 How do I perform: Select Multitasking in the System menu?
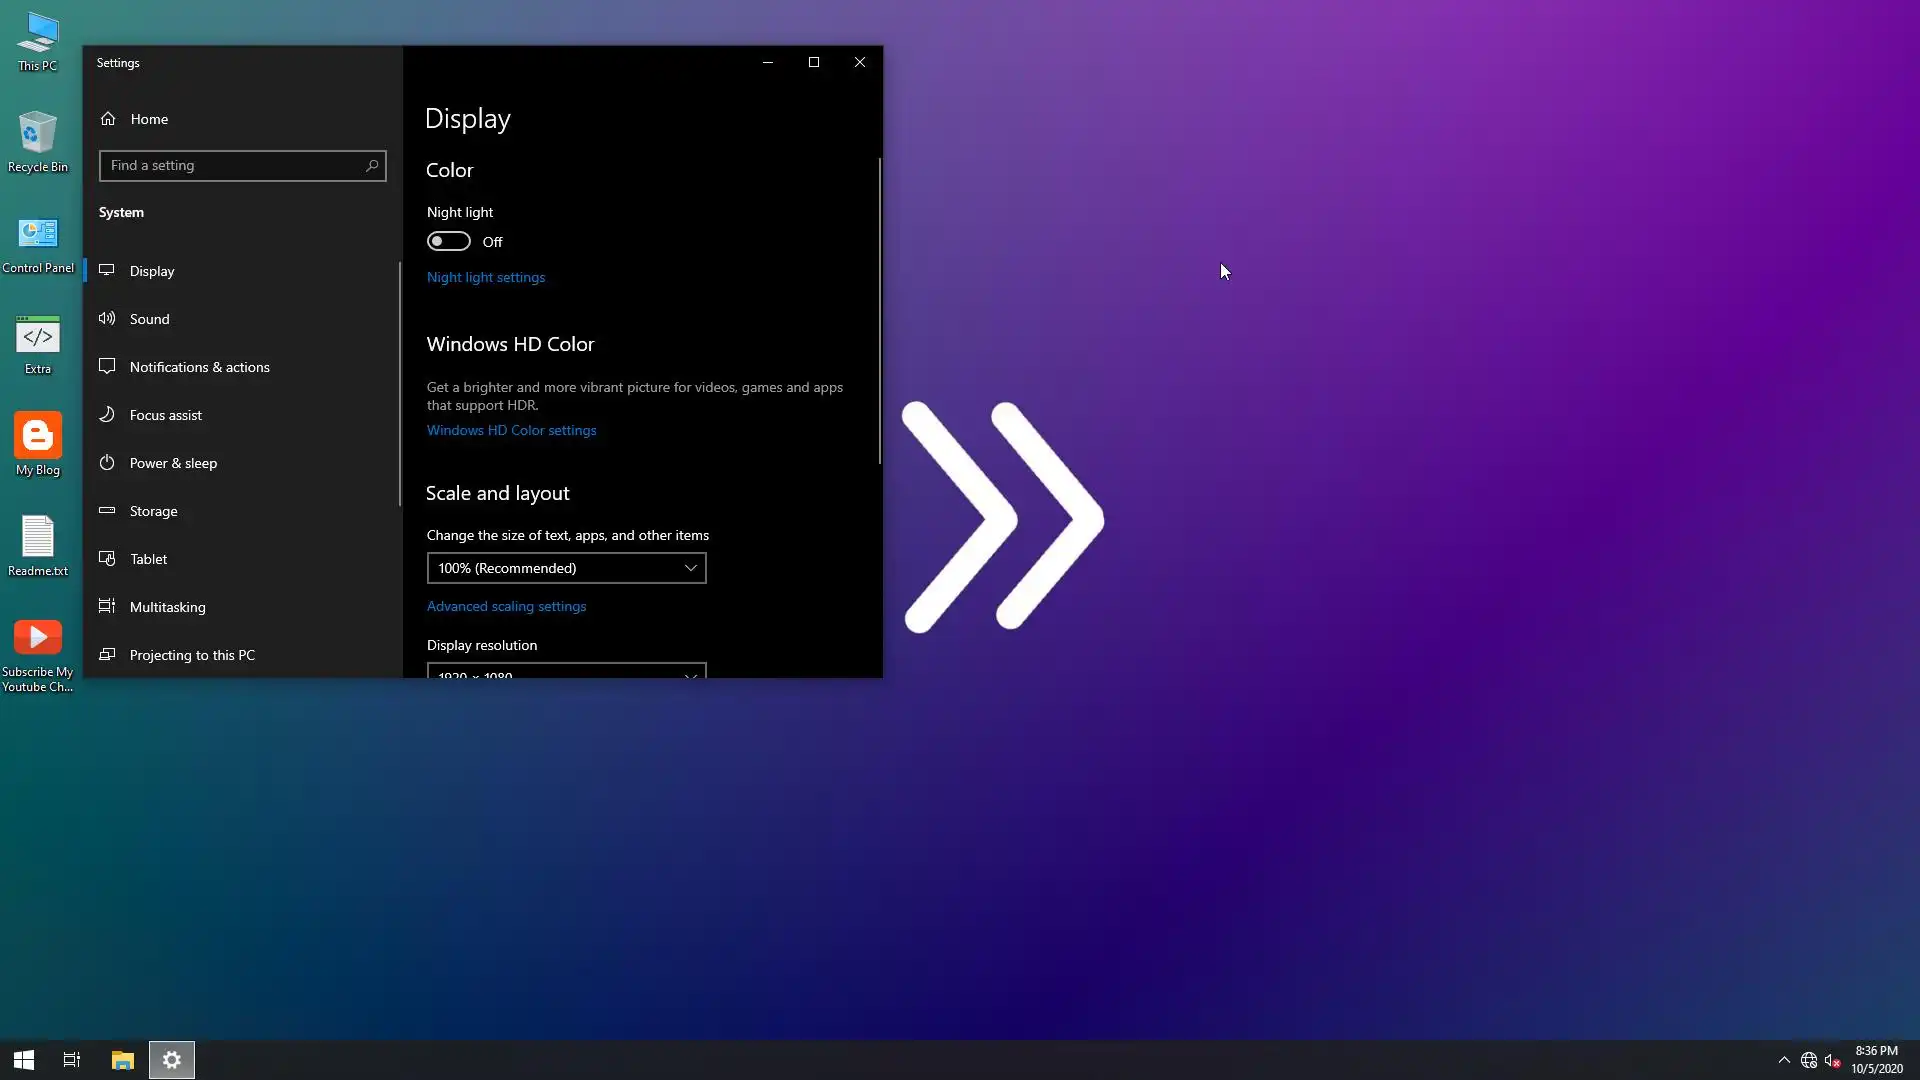pos(167,607)
